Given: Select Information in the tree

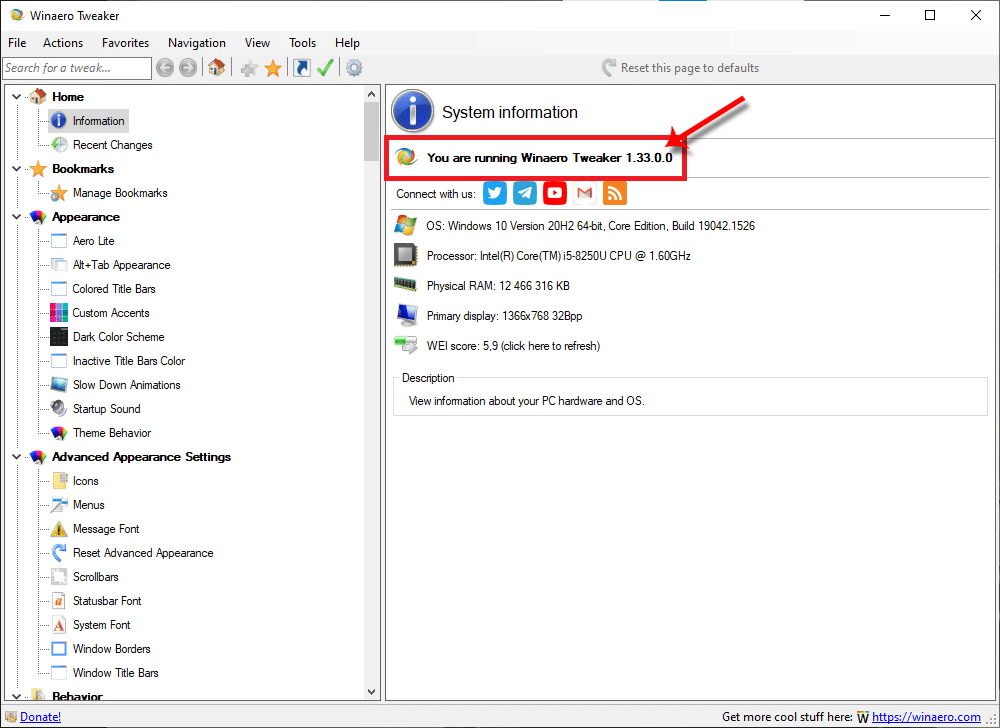Looking at the screenshot, I should click(x=98, y=121).
